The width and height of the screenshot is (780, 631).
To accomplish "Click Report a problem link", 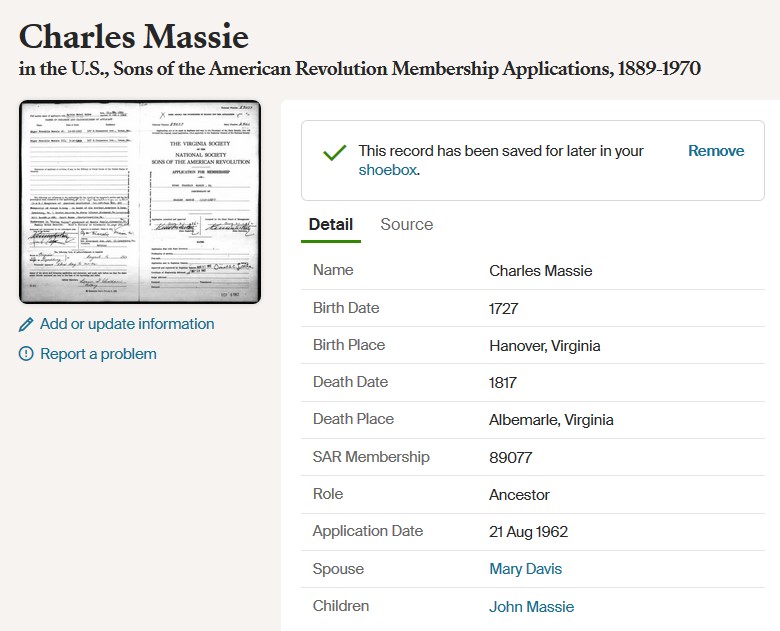I will coord(98,354).
